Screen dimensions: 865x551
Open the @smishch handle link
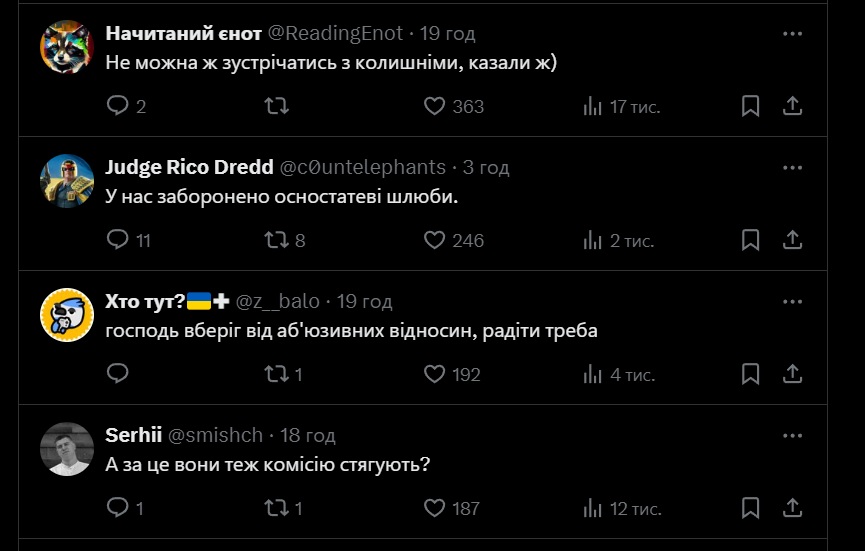[x=215, y=435]
